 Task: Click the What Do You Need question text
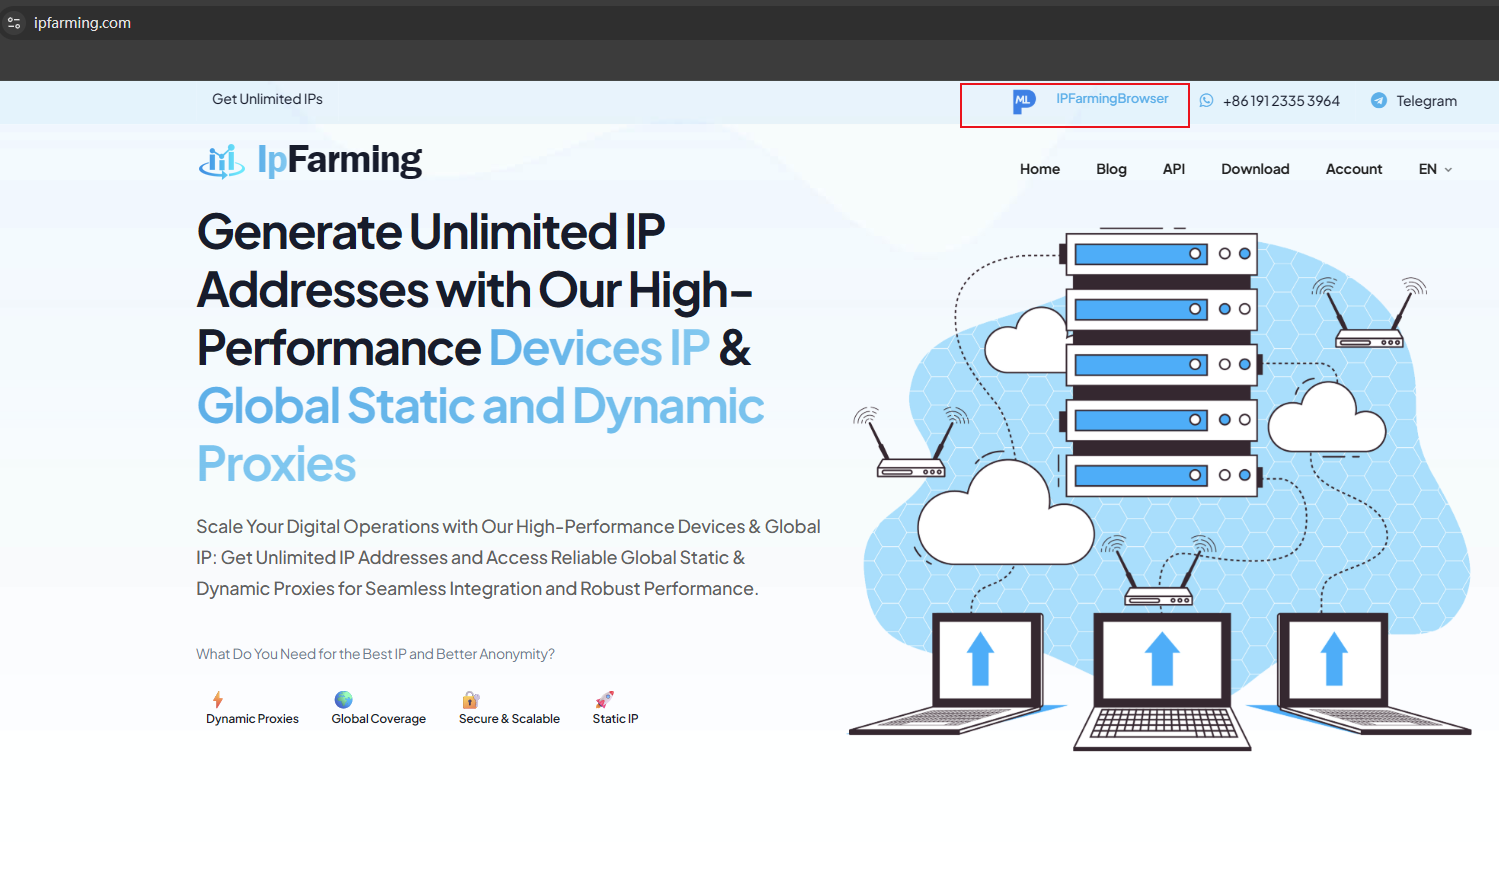[375, 654]
